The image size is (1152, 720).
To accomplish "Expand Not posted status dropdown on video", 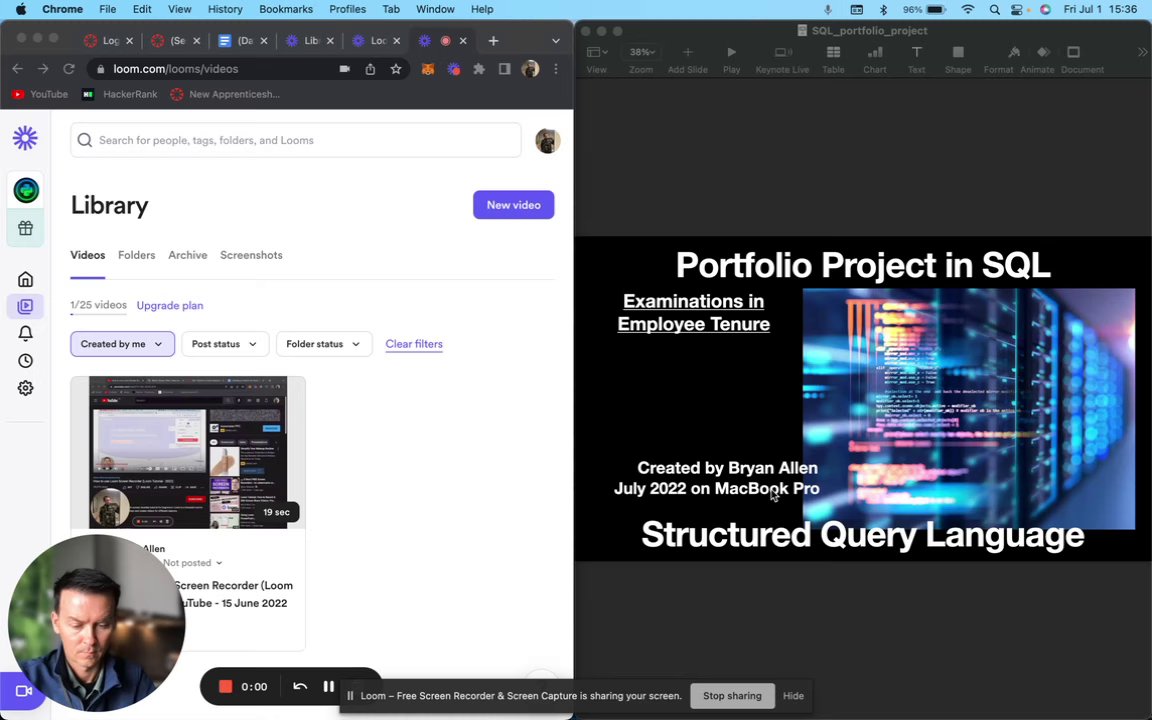I will tap(192, 563).
